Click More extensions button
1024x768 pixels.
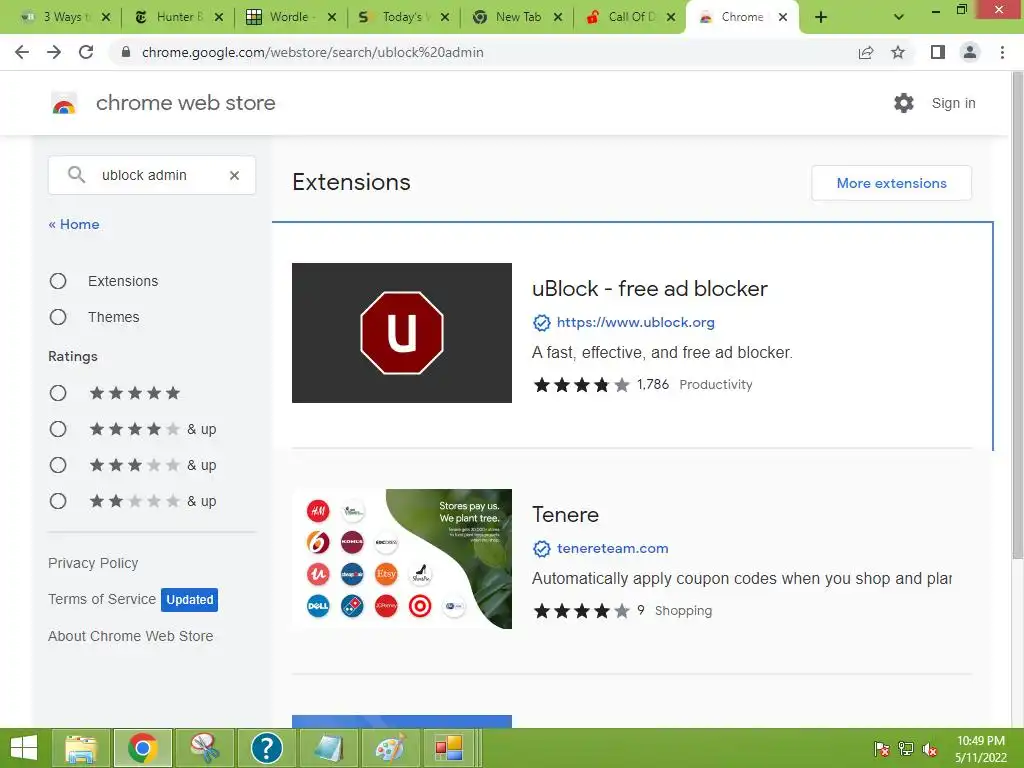891,184
